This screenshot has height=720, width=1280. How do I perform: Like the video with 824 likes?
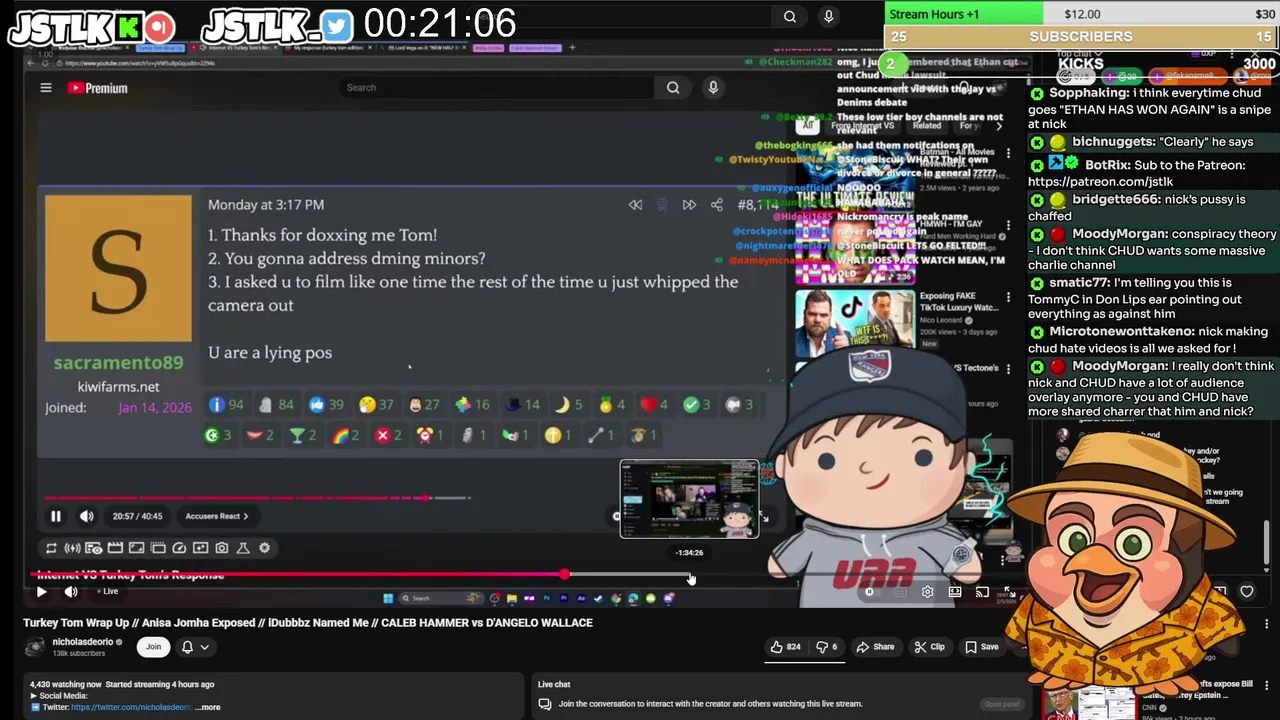coord(785,647)
